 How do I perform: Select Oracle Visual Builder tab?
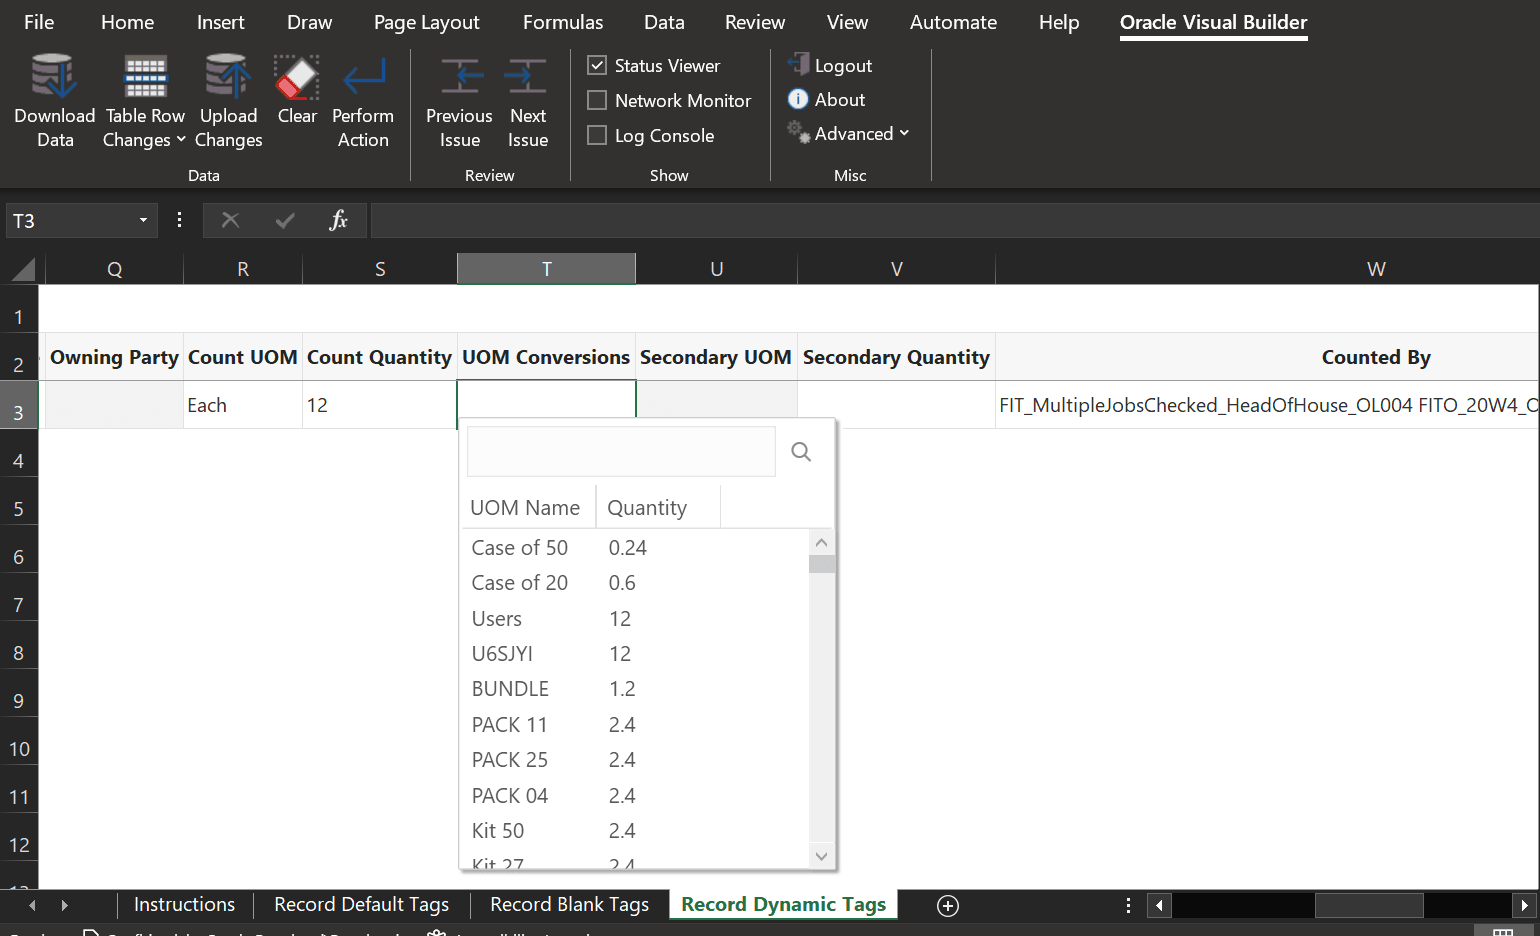1213,22
